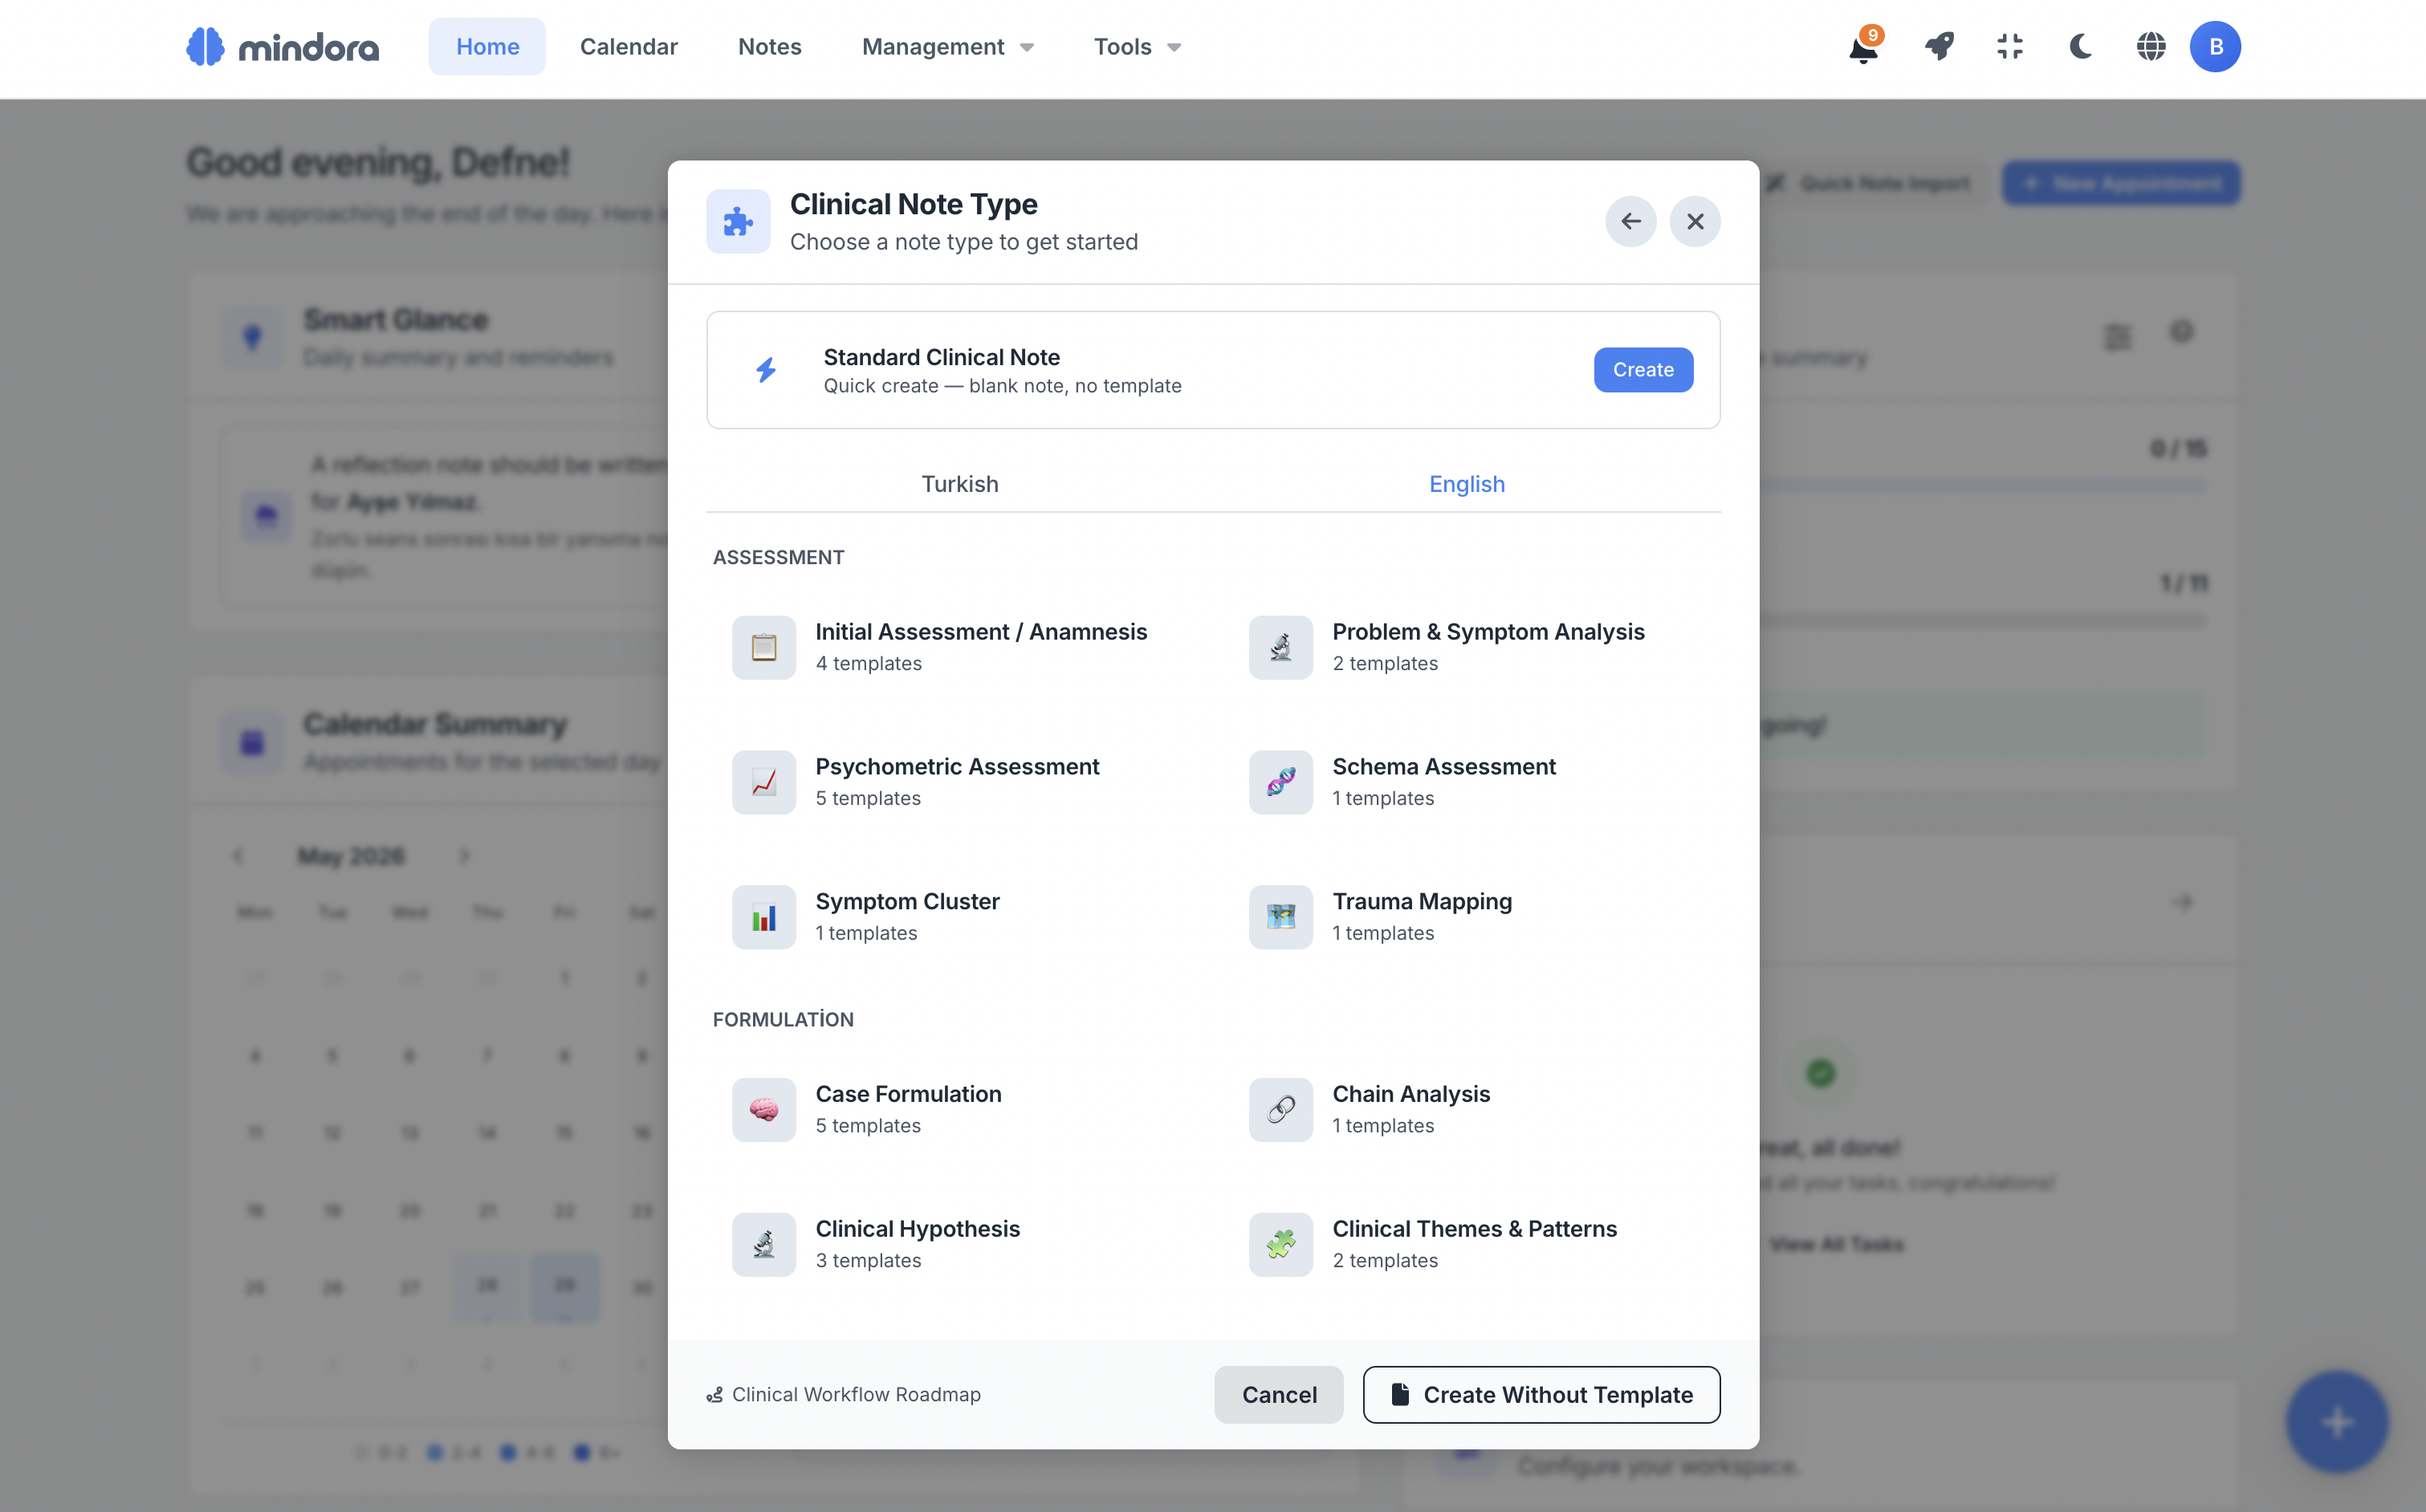Viewport: 2426px width, 1512px height.
Task: Click the mindora brain logo
Action: coord(205,47)
